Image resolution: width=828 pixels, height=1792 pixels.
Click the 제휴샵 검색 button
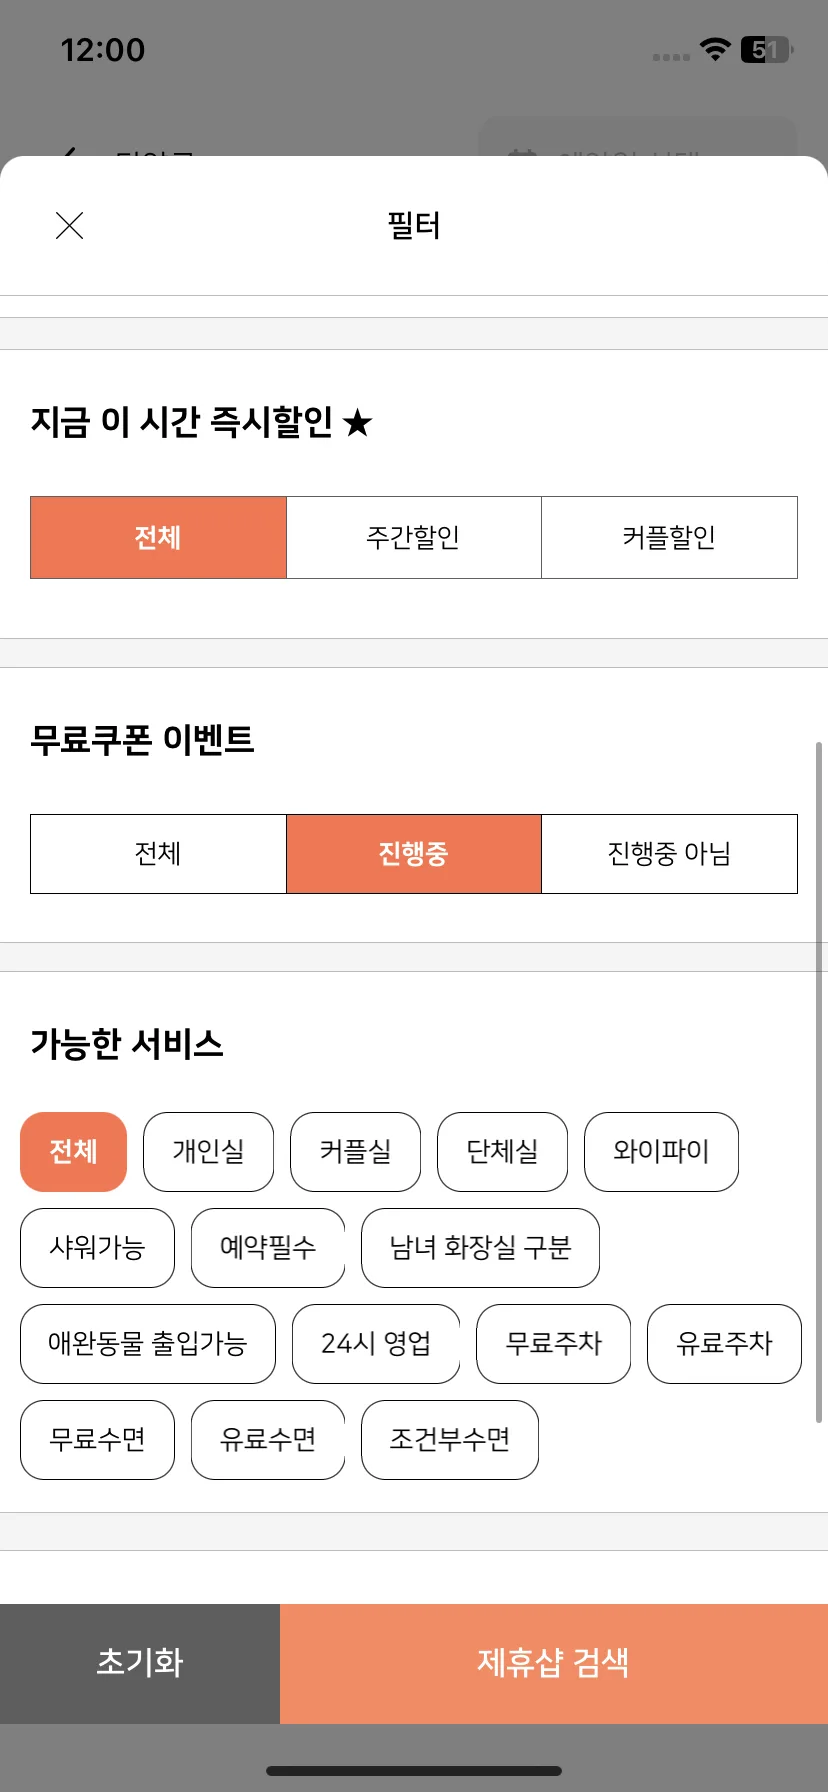(554, 1663)
